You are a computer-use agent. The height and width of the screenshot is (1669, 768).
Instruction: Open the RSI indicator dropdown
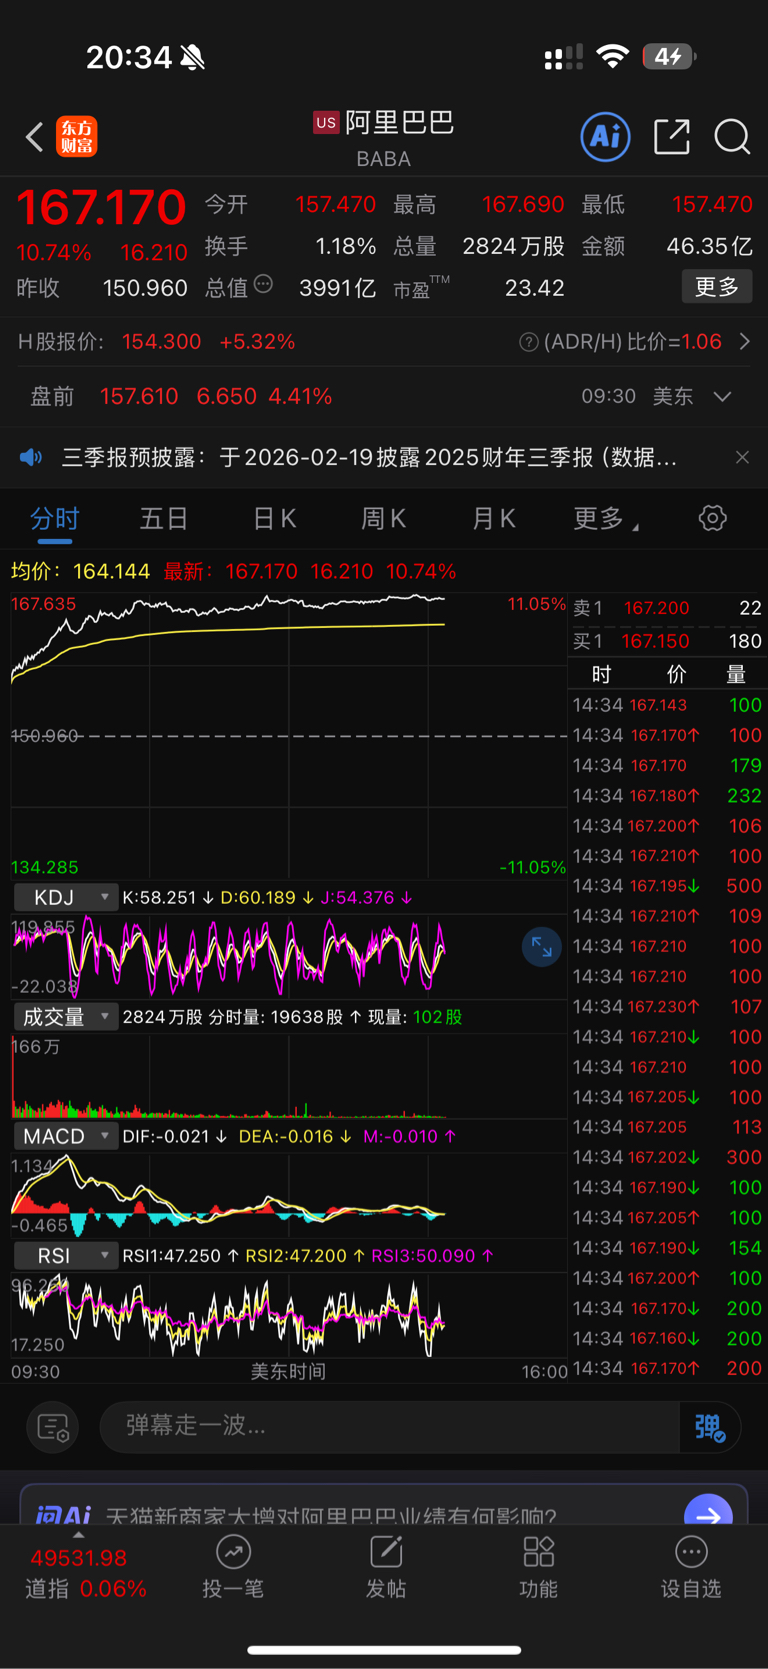coord(65,1256)
